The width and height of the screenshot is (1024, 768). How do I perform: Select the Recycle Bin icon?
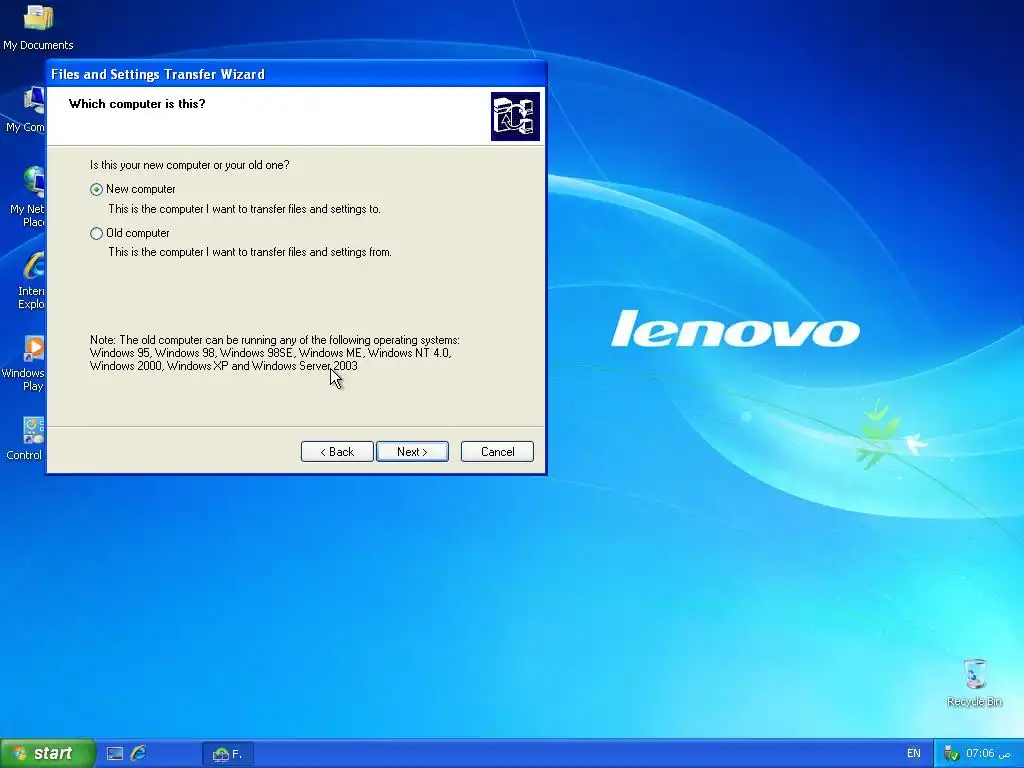pyautogui.click(x=974, y=683)
